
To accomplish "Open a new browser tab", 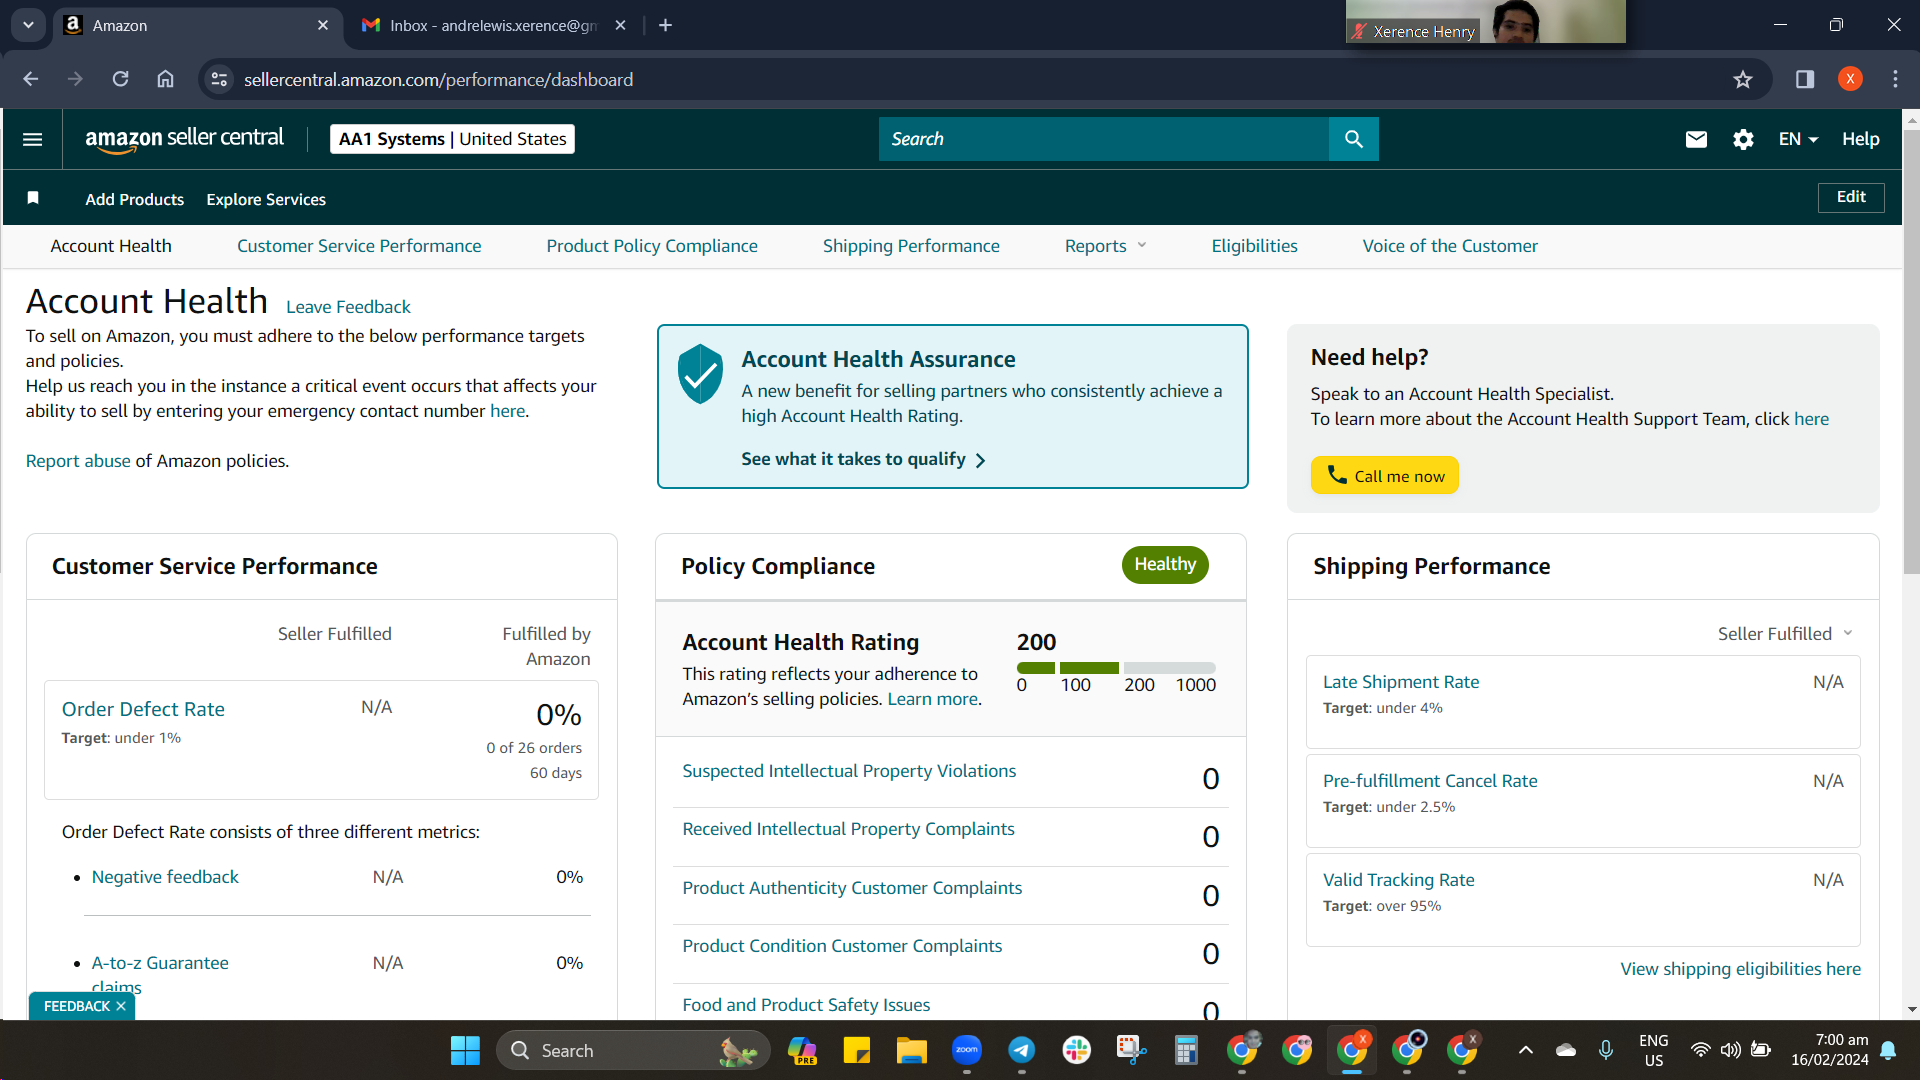I will [x=665, y=25].
